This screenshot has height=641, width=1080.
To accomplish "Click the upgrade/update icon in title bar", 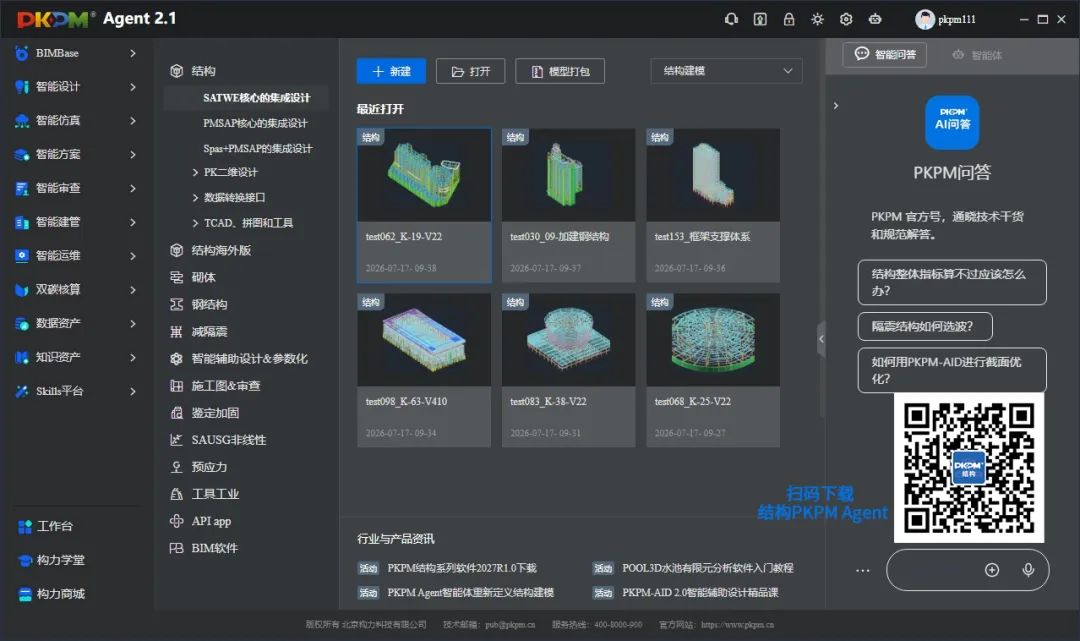I will 760,19.
